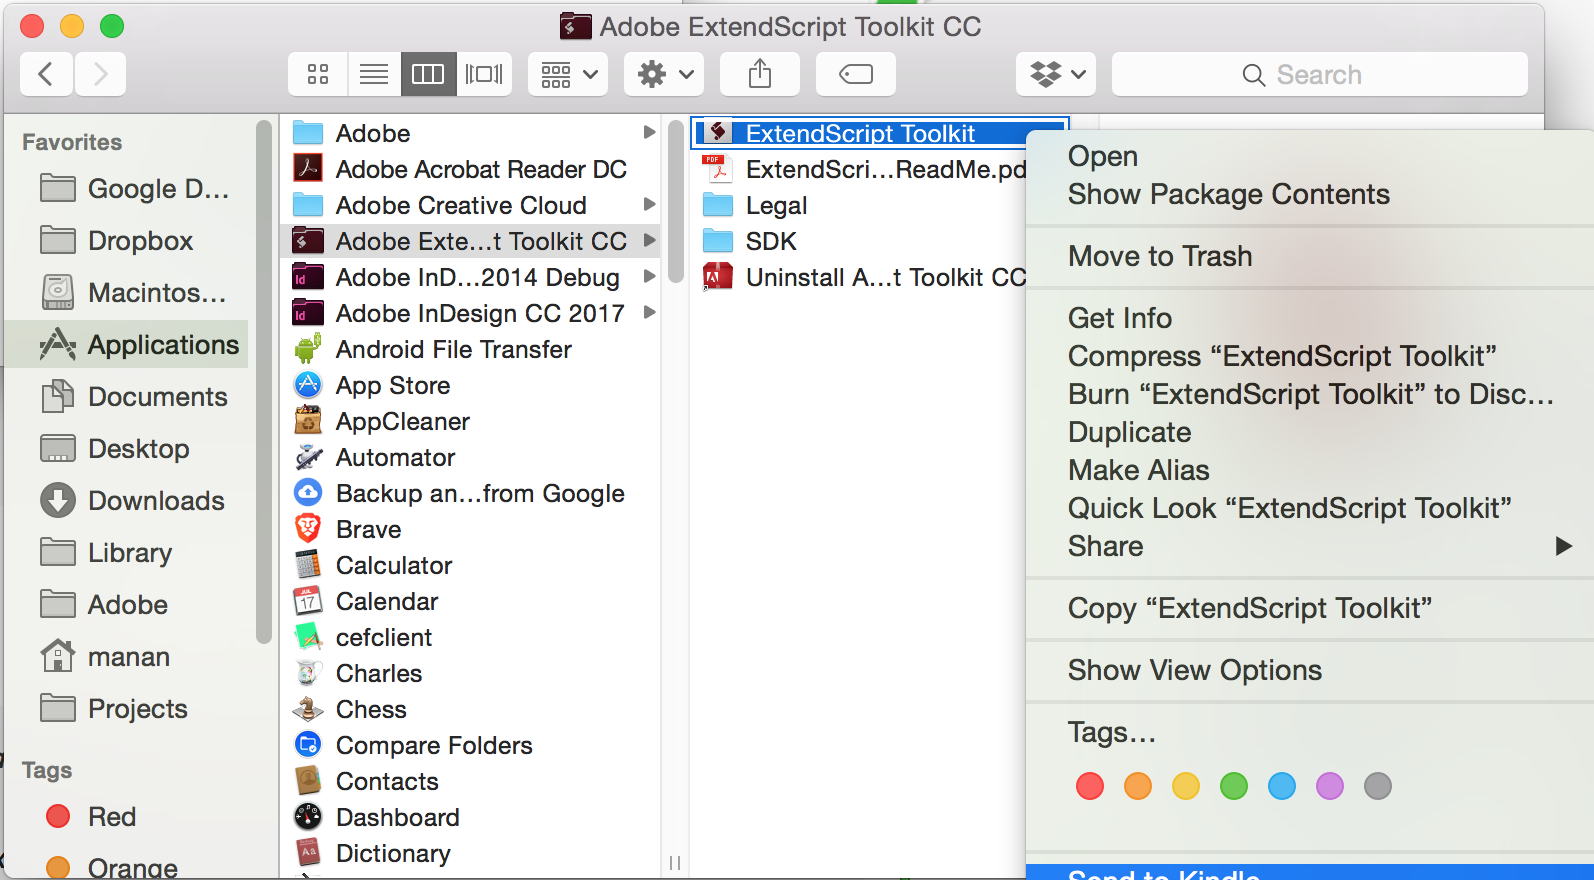
Task: Open the gear action menu
Action: tap(664, 74)
